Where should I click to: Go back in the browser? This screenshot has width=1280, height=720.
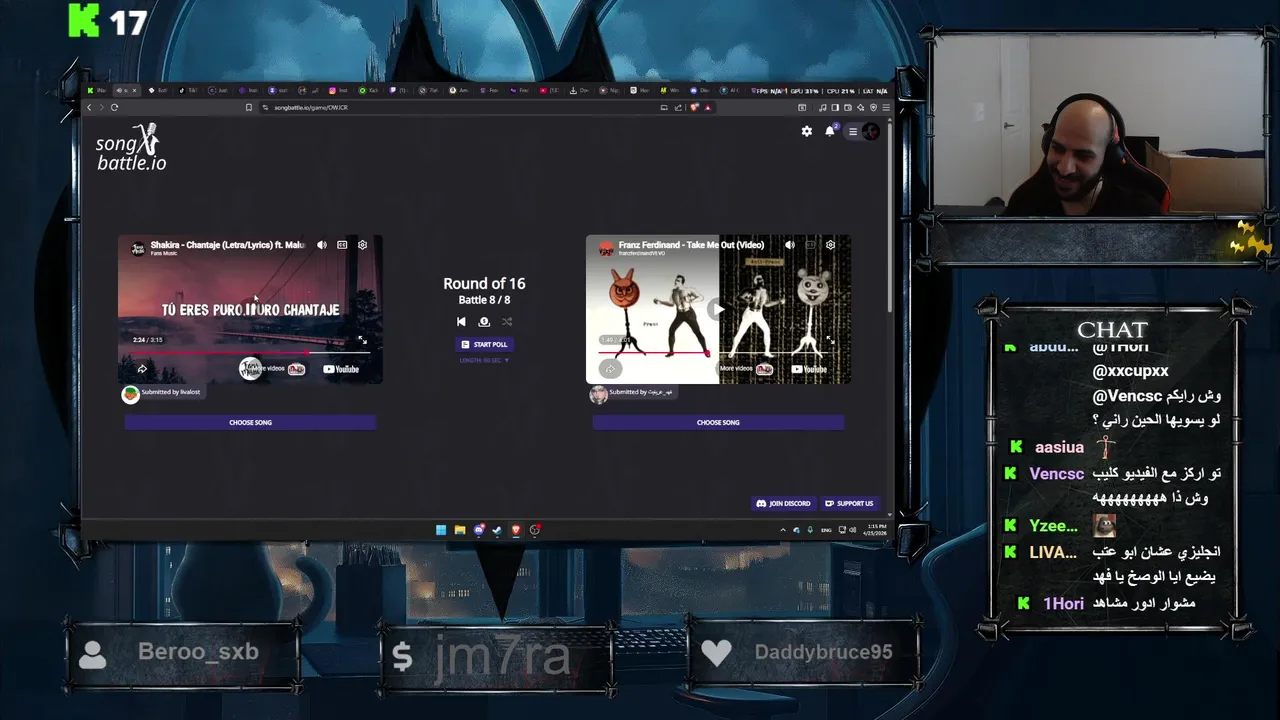pos(89,107)
